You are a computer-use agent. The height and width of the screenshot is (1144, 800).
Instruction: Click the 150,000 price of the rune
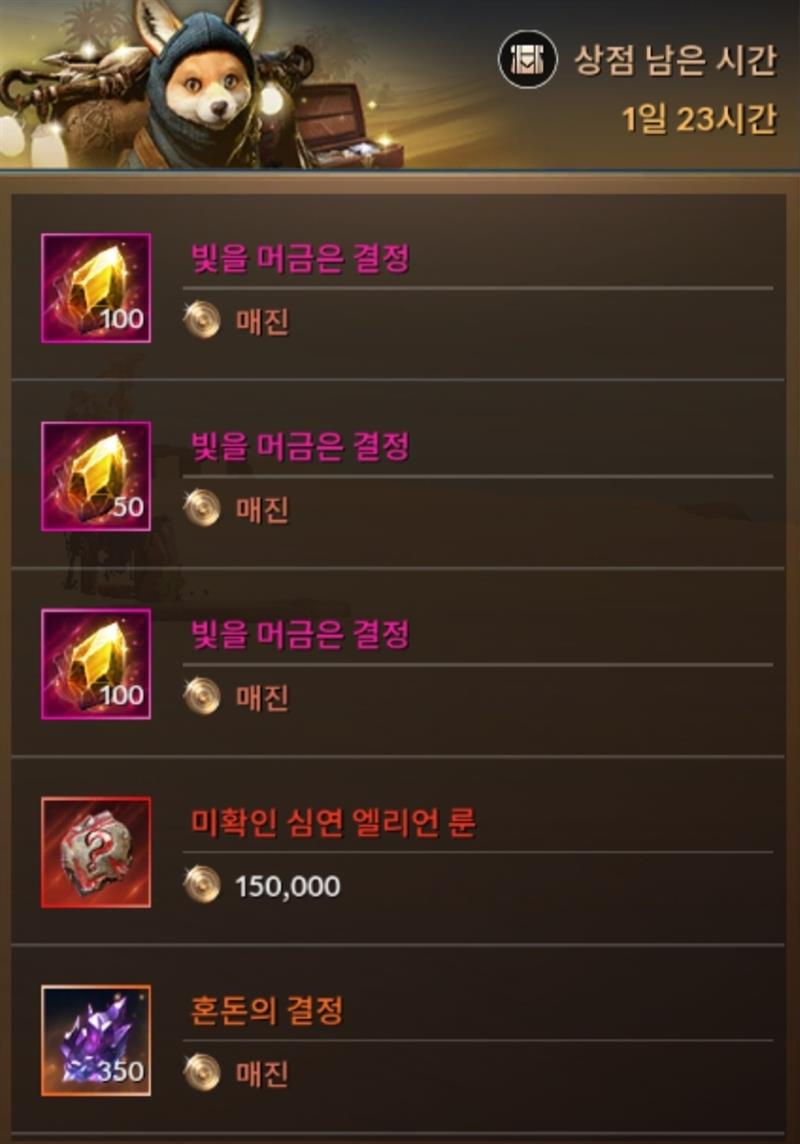(287, 886)
